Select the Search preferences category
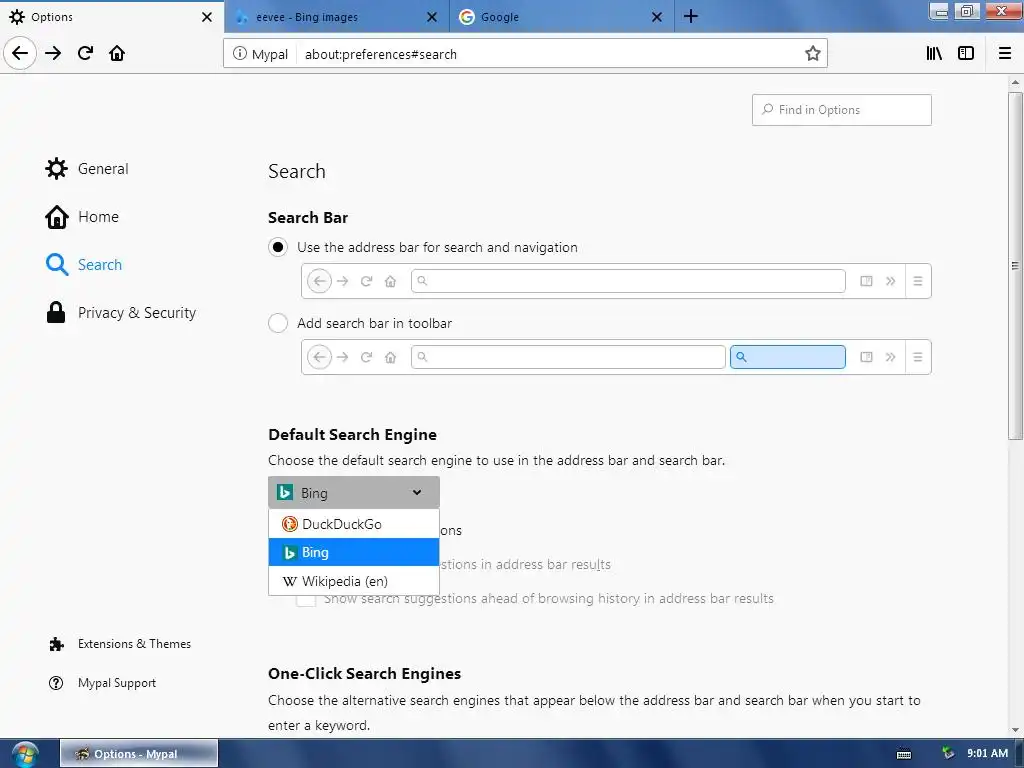Image resolution: width=1024 pixels, height=768 pixels. coord(84,264)
